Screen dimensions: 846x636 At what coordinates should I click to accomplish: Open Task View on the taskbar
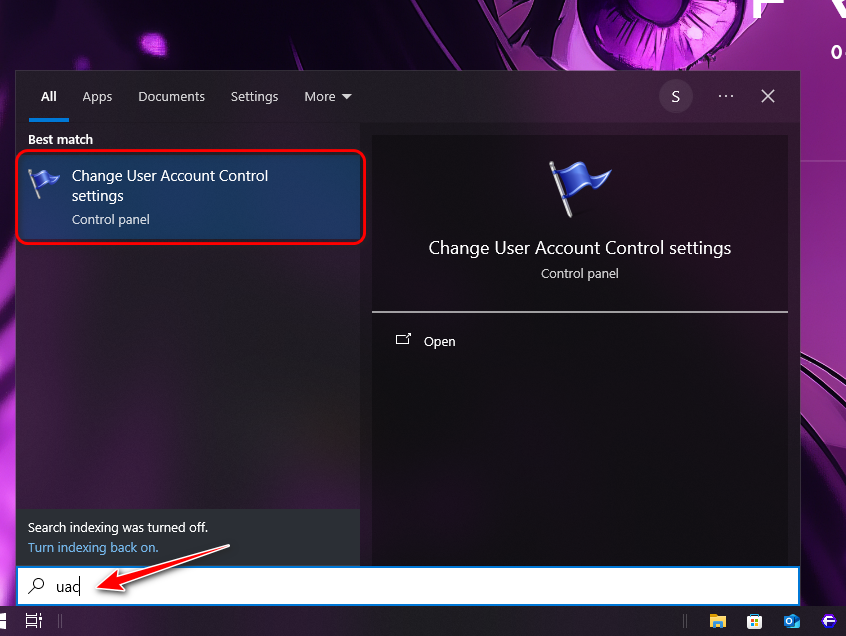[x=33, y=621]
